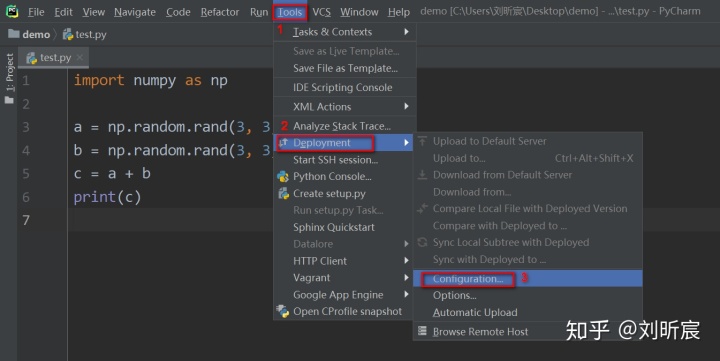The image size is (720, 361).
Task: Open IDE Scripting Console
Action: coord(345,87)
